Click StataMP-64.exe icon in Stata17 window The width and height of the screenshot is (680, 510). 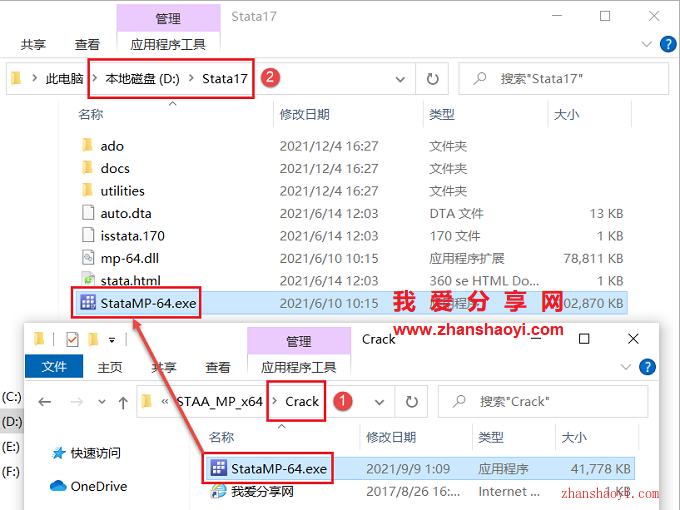pos(88,302)
